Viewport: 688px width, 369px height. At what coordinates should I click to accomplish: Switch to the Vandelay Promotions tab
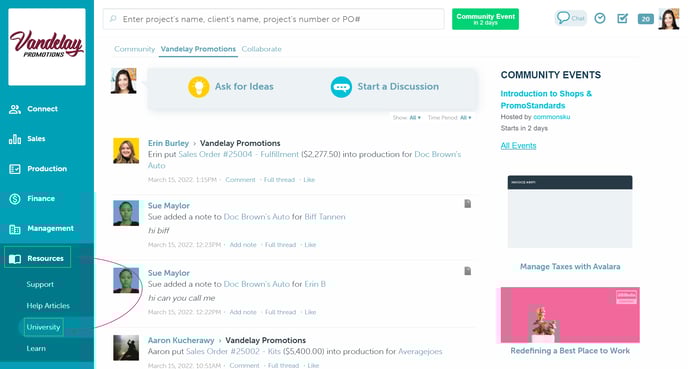198,49
